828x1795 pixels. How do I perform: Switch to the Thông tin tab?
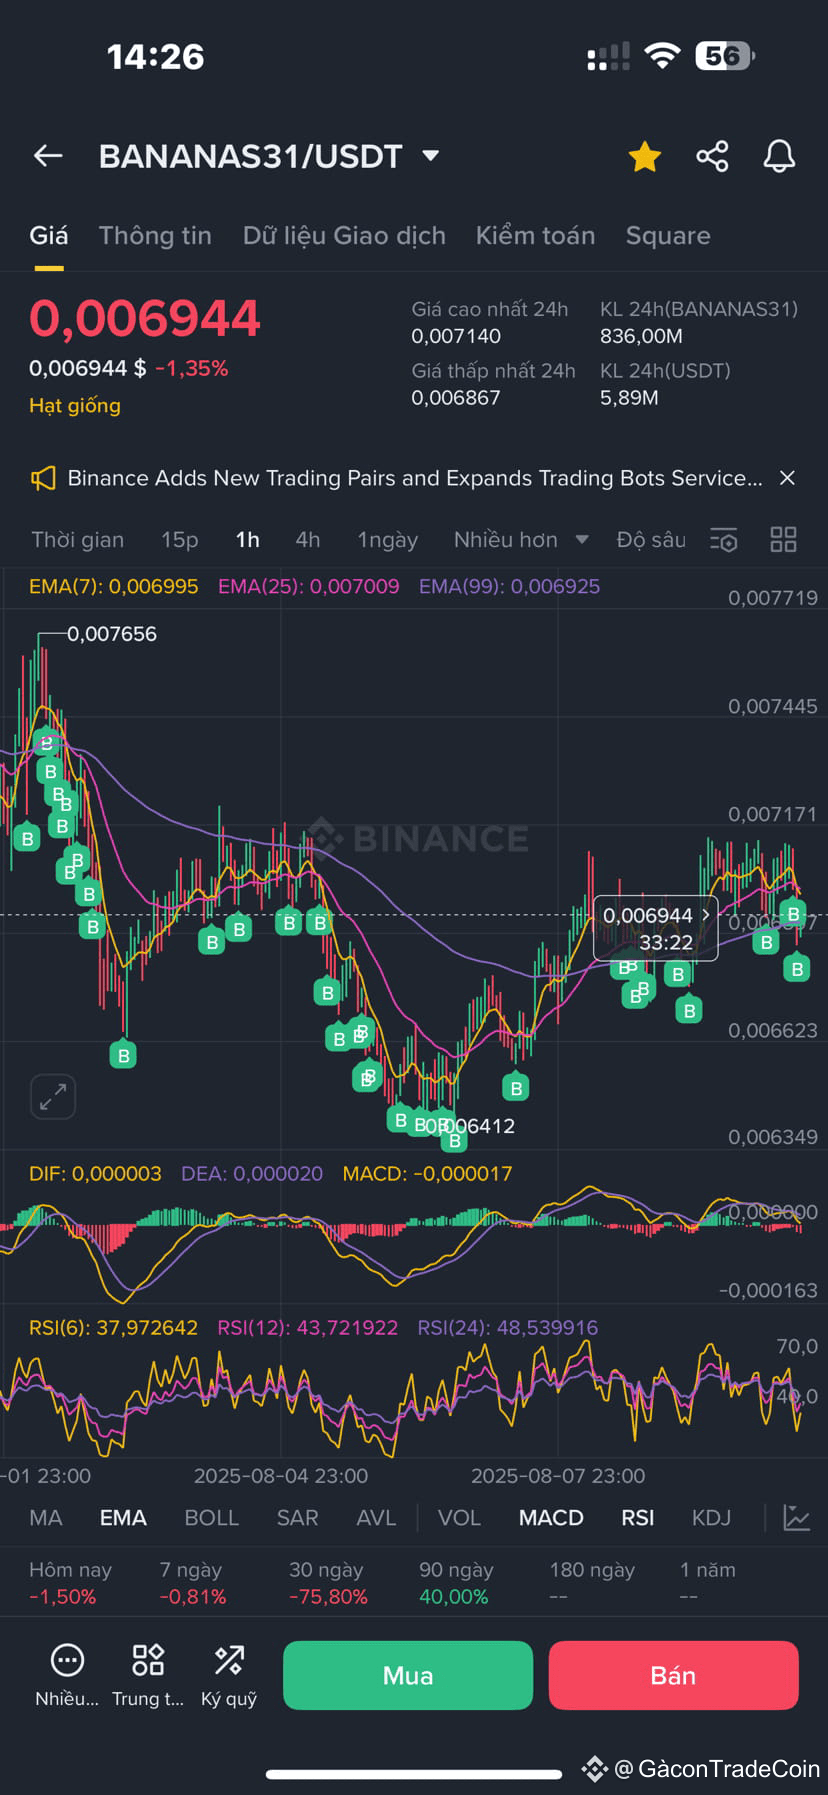point(155,236)
